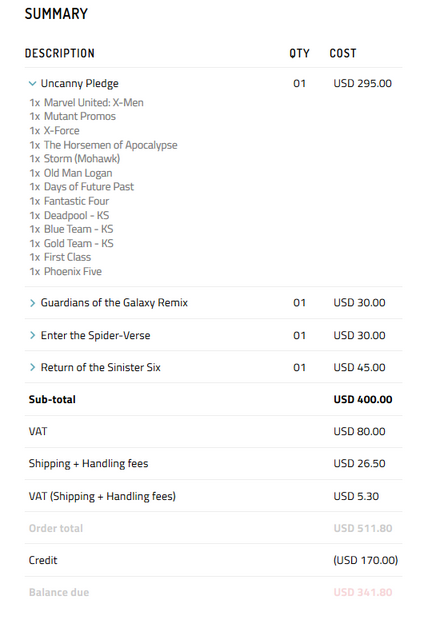
Task: Select the Return of the Sinister Six label
Action: [100, 367]
